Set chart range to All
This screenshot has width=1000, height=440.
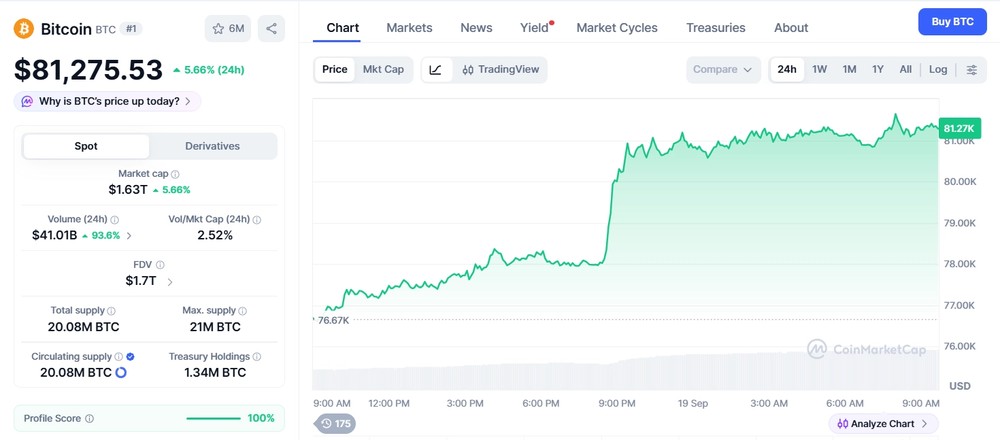point(906,70)
